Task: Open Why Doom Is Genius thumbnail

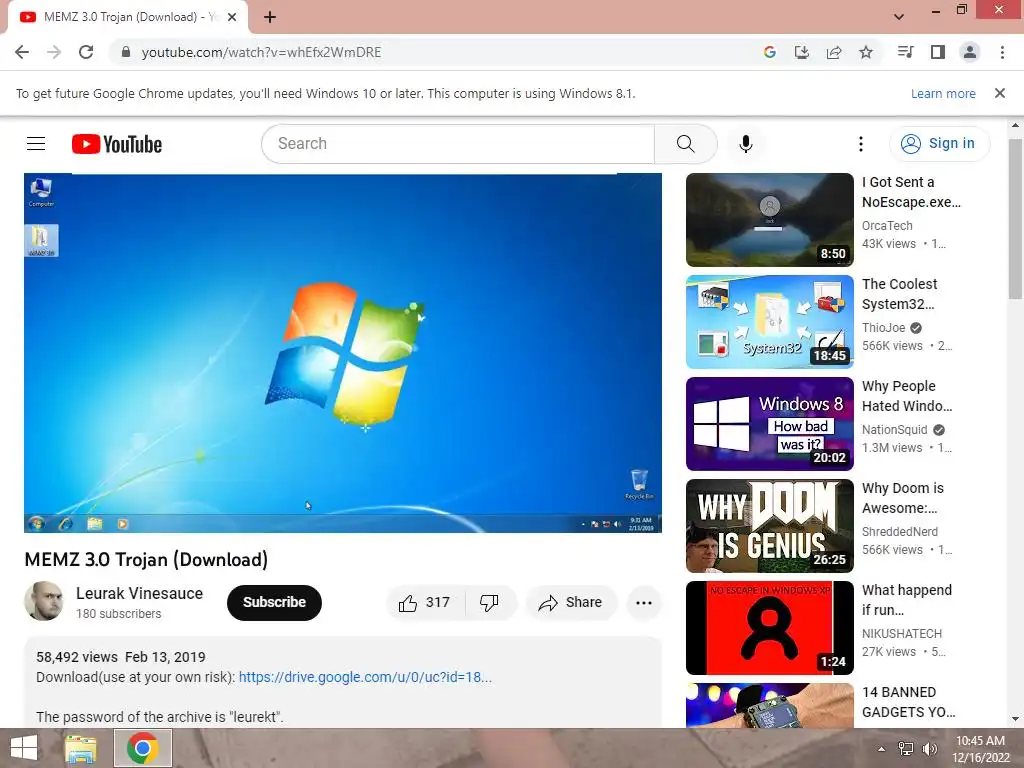Action: 769,526
